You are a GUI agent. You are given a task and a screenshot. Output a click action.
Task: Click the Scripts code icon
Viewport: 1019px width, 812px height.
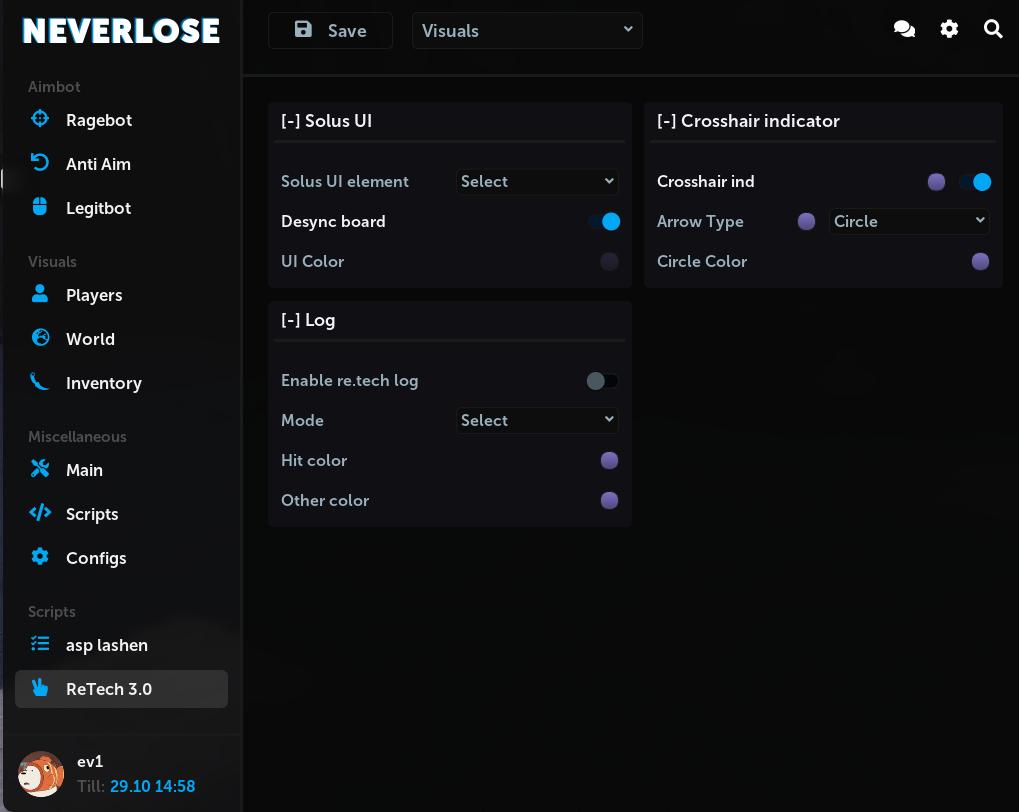[x=40, y=513]
